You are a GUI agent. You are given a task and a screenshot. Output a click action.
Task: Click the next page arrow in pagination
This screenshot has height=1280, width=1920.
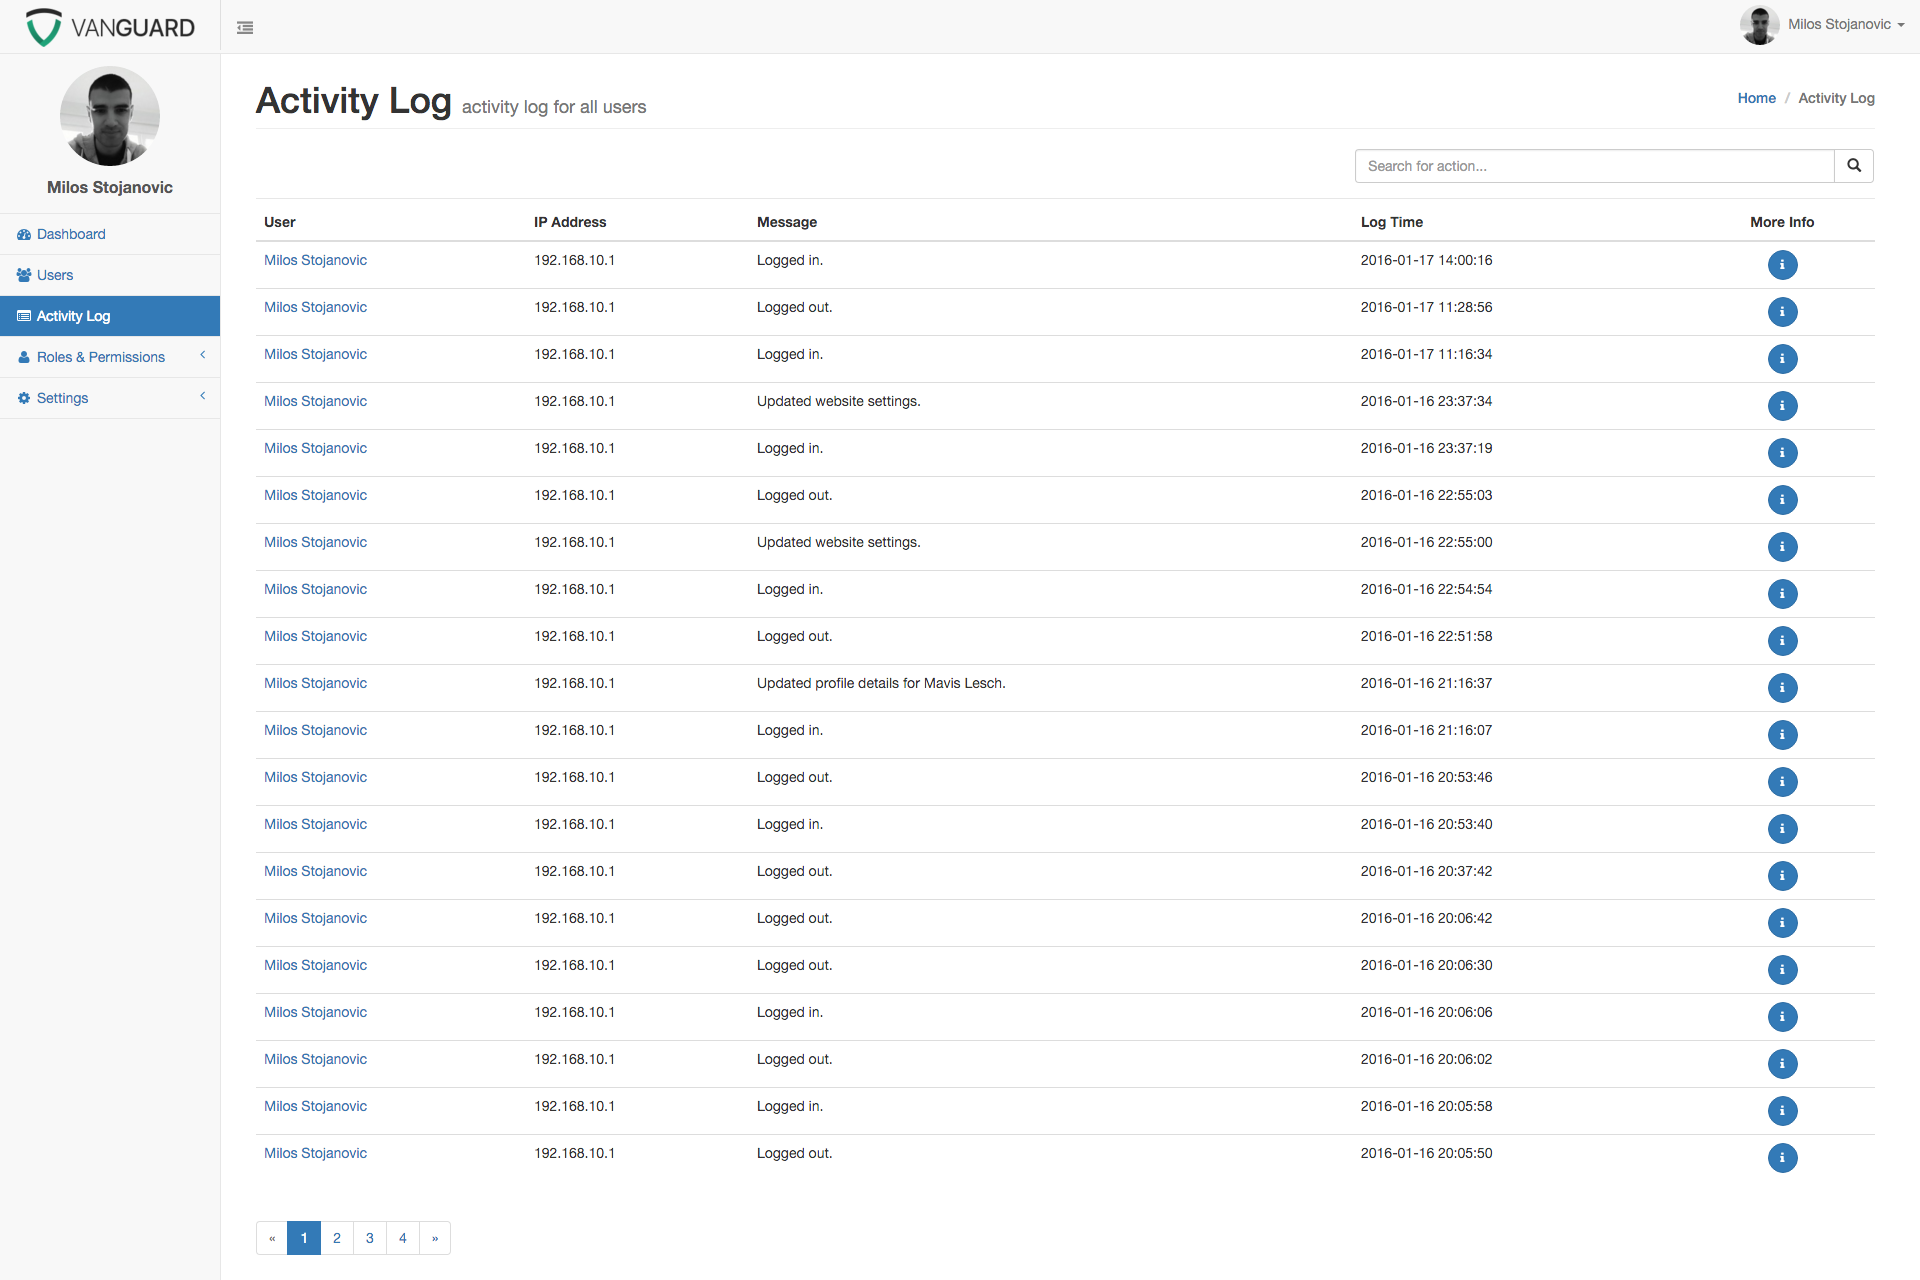(x=435, y=1238)
